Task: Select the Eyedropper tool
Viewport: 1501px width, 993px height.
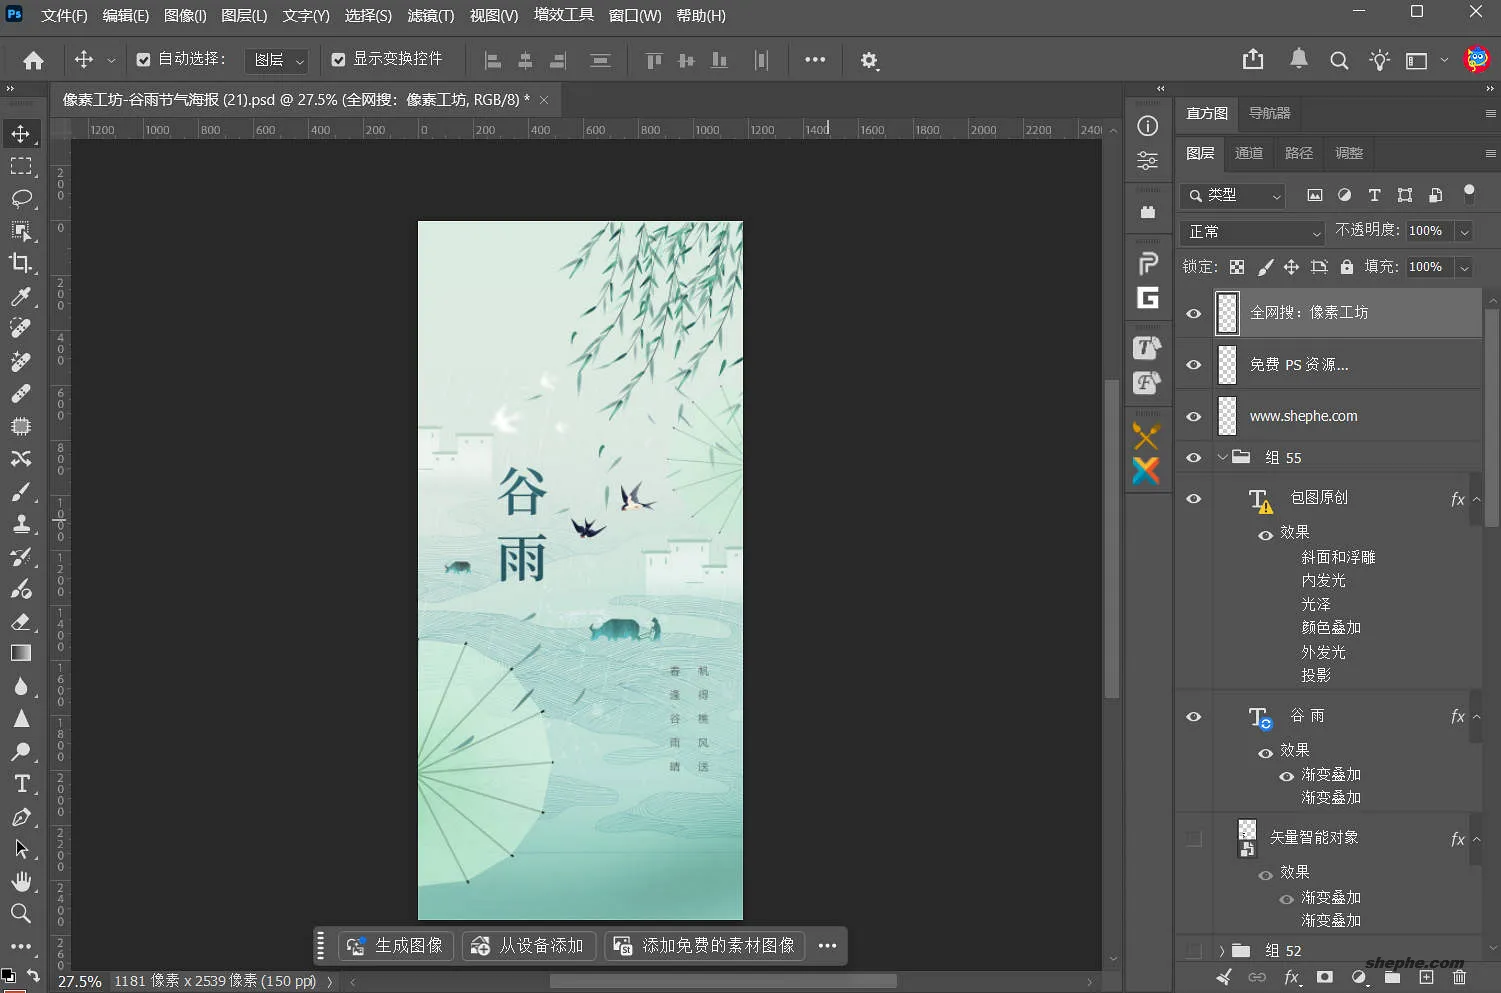Action: coord(21,296)
